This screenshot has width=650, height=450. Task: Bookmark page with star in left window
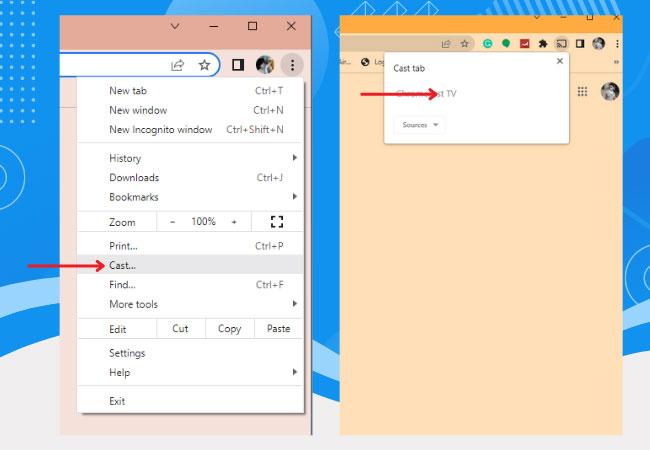click(x=204, y=65)
